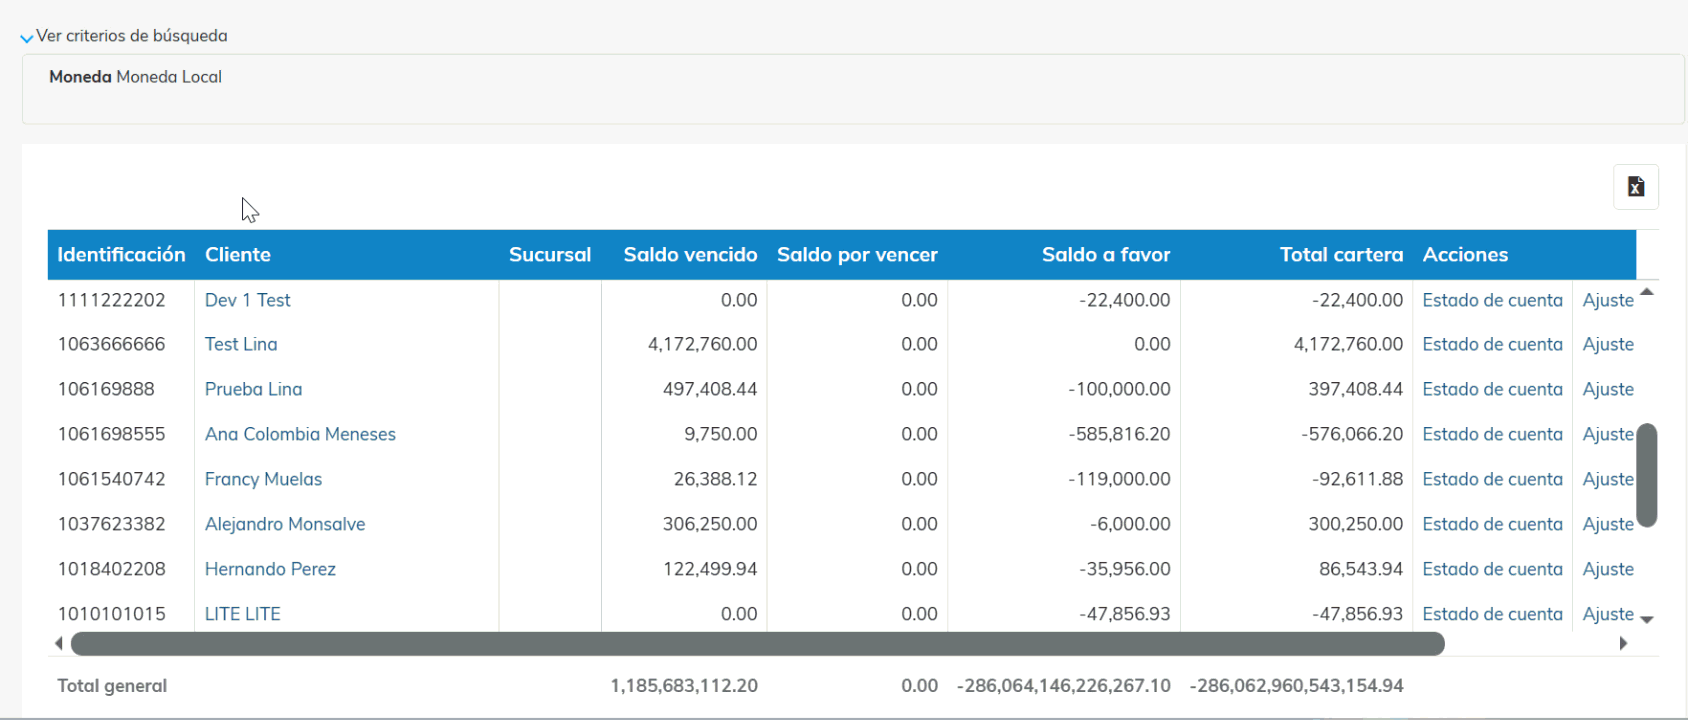Collapse the 'Ver criterios de búsqueda' section
Screen dimensions: 1688x720
pos(27,37)
